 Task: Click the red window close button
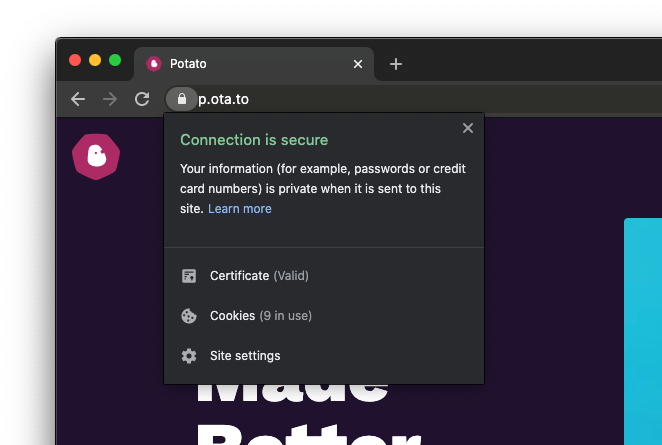pos(75,61)
